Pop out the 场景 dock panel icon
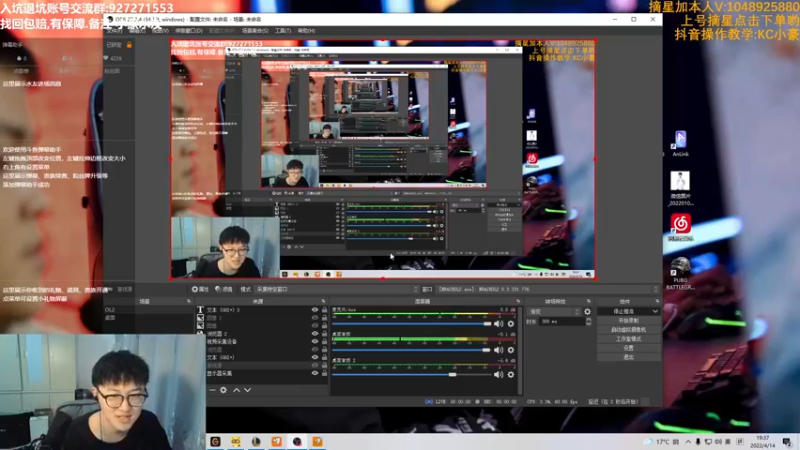The width and height of the screenshot is (800, 450). point(188,302)
